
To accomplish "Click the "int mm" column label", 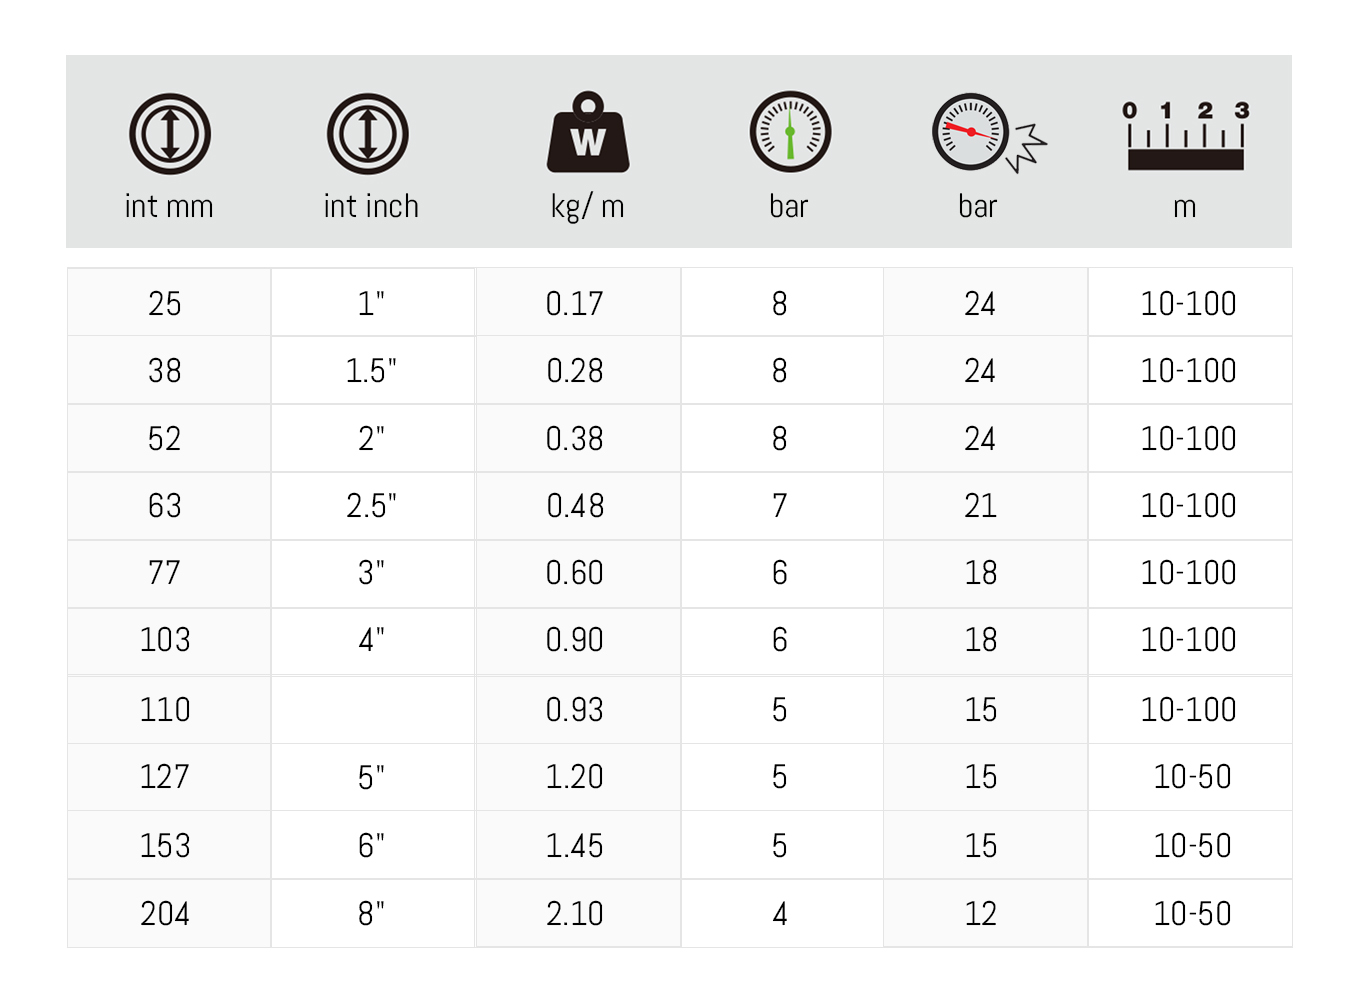I will [x=169, y=206].
